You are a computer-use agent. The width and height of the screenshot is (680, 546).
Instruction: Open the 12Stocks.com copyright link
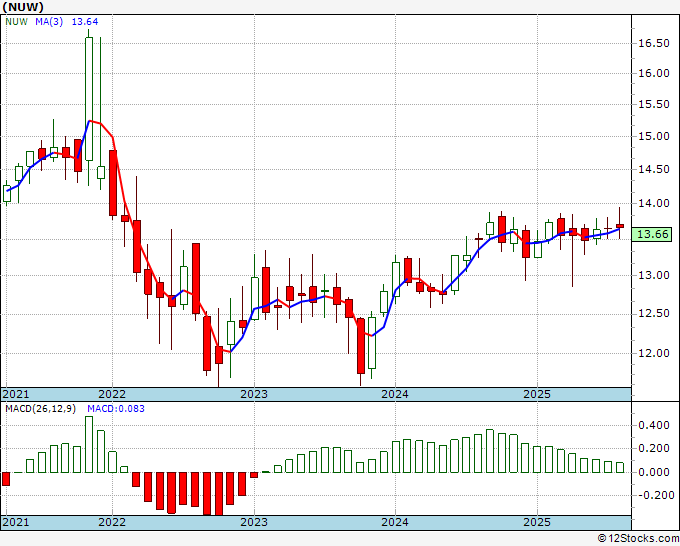pos(638,539)
